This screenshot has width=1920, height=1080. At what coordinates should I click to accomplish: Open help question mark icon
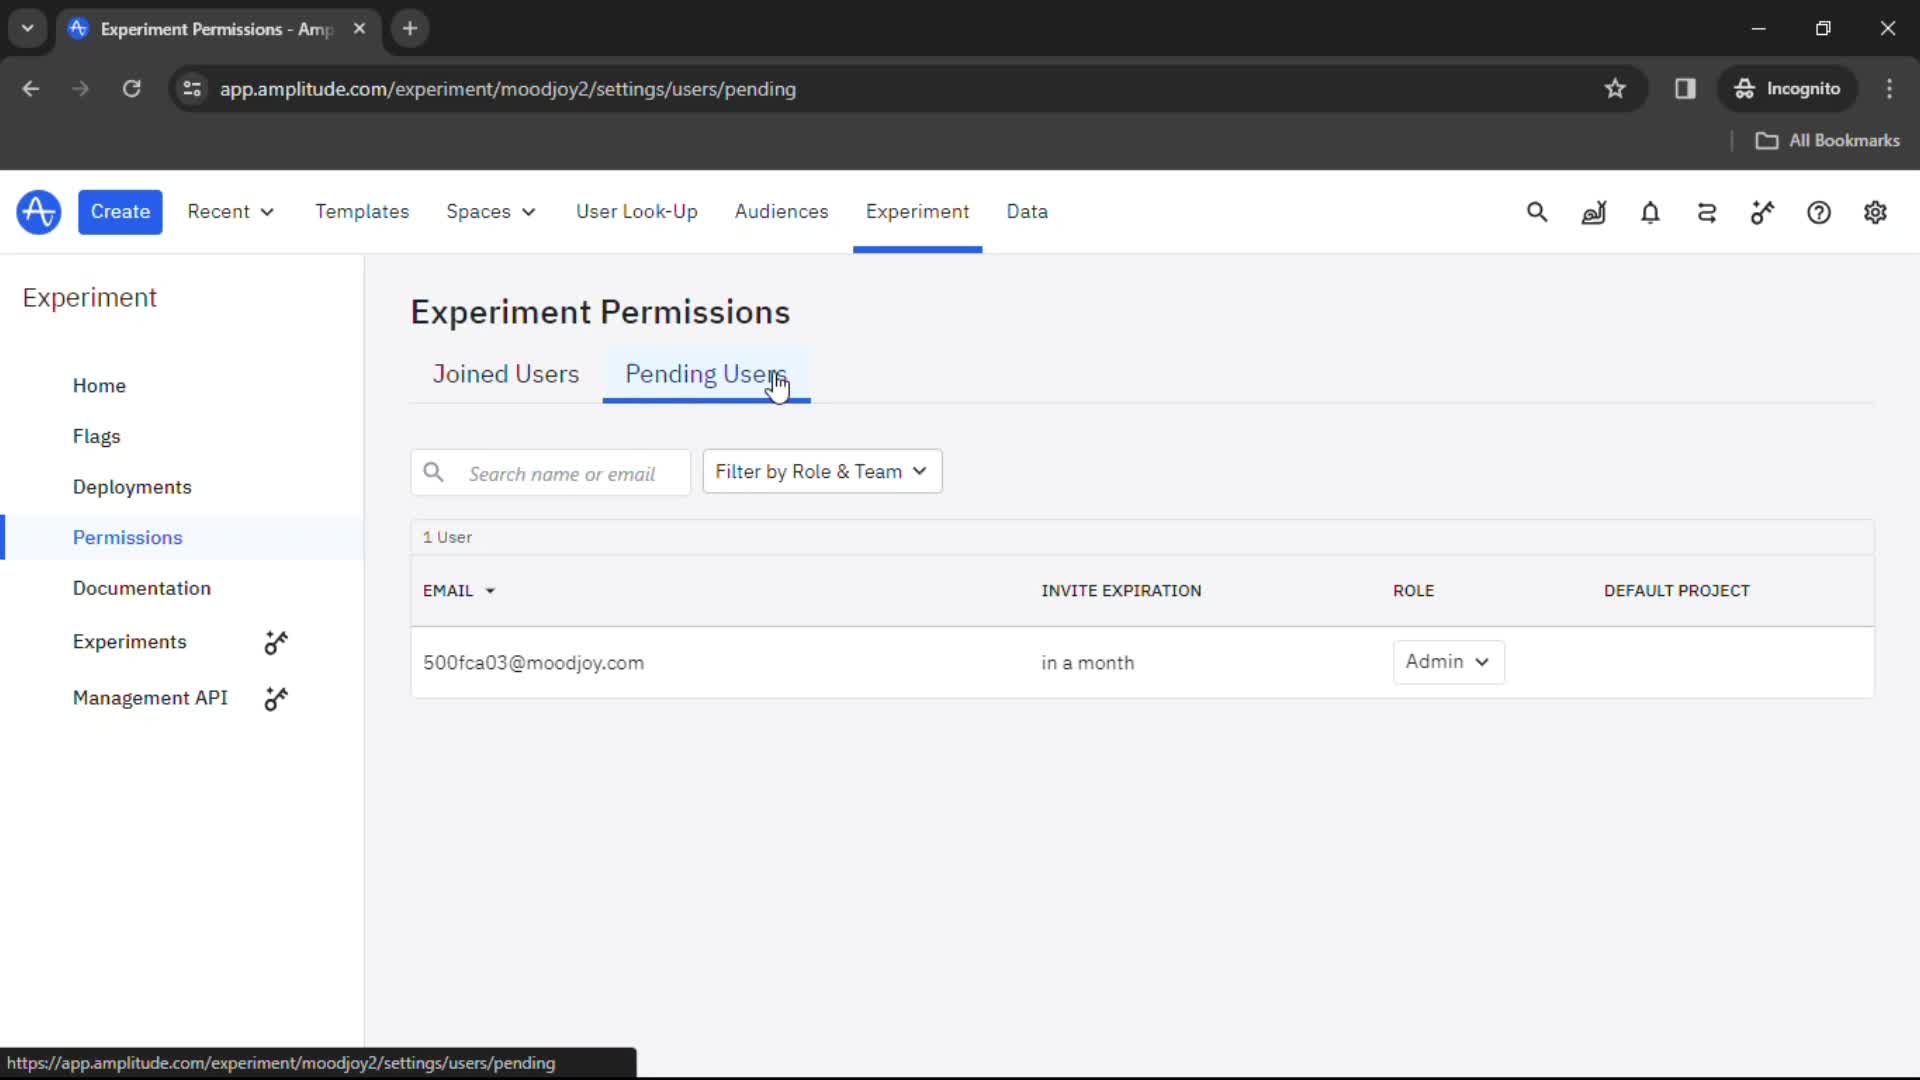(x=1819, y=212)
